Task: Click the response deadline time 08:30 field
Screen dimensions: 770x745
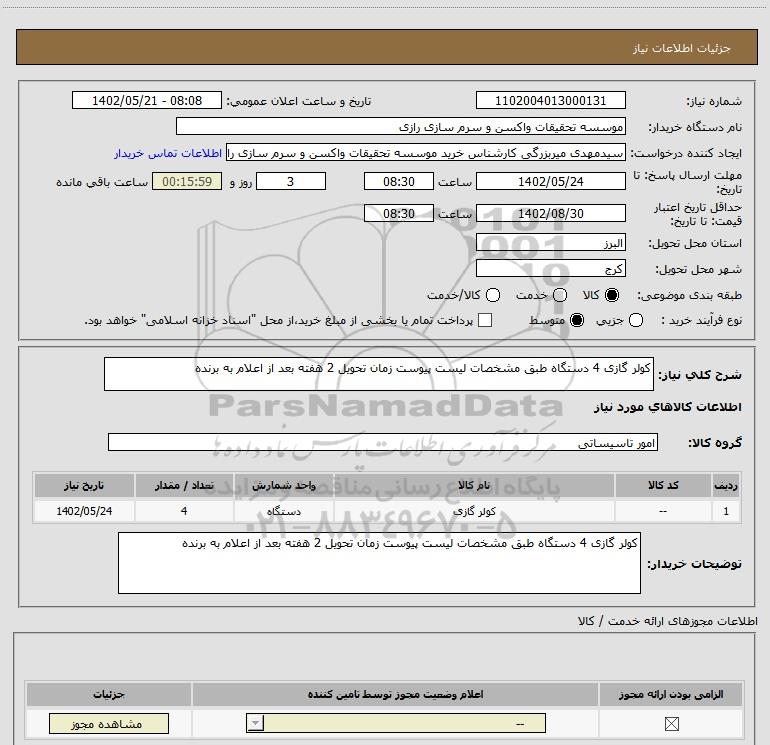Action: coord(399,182)
